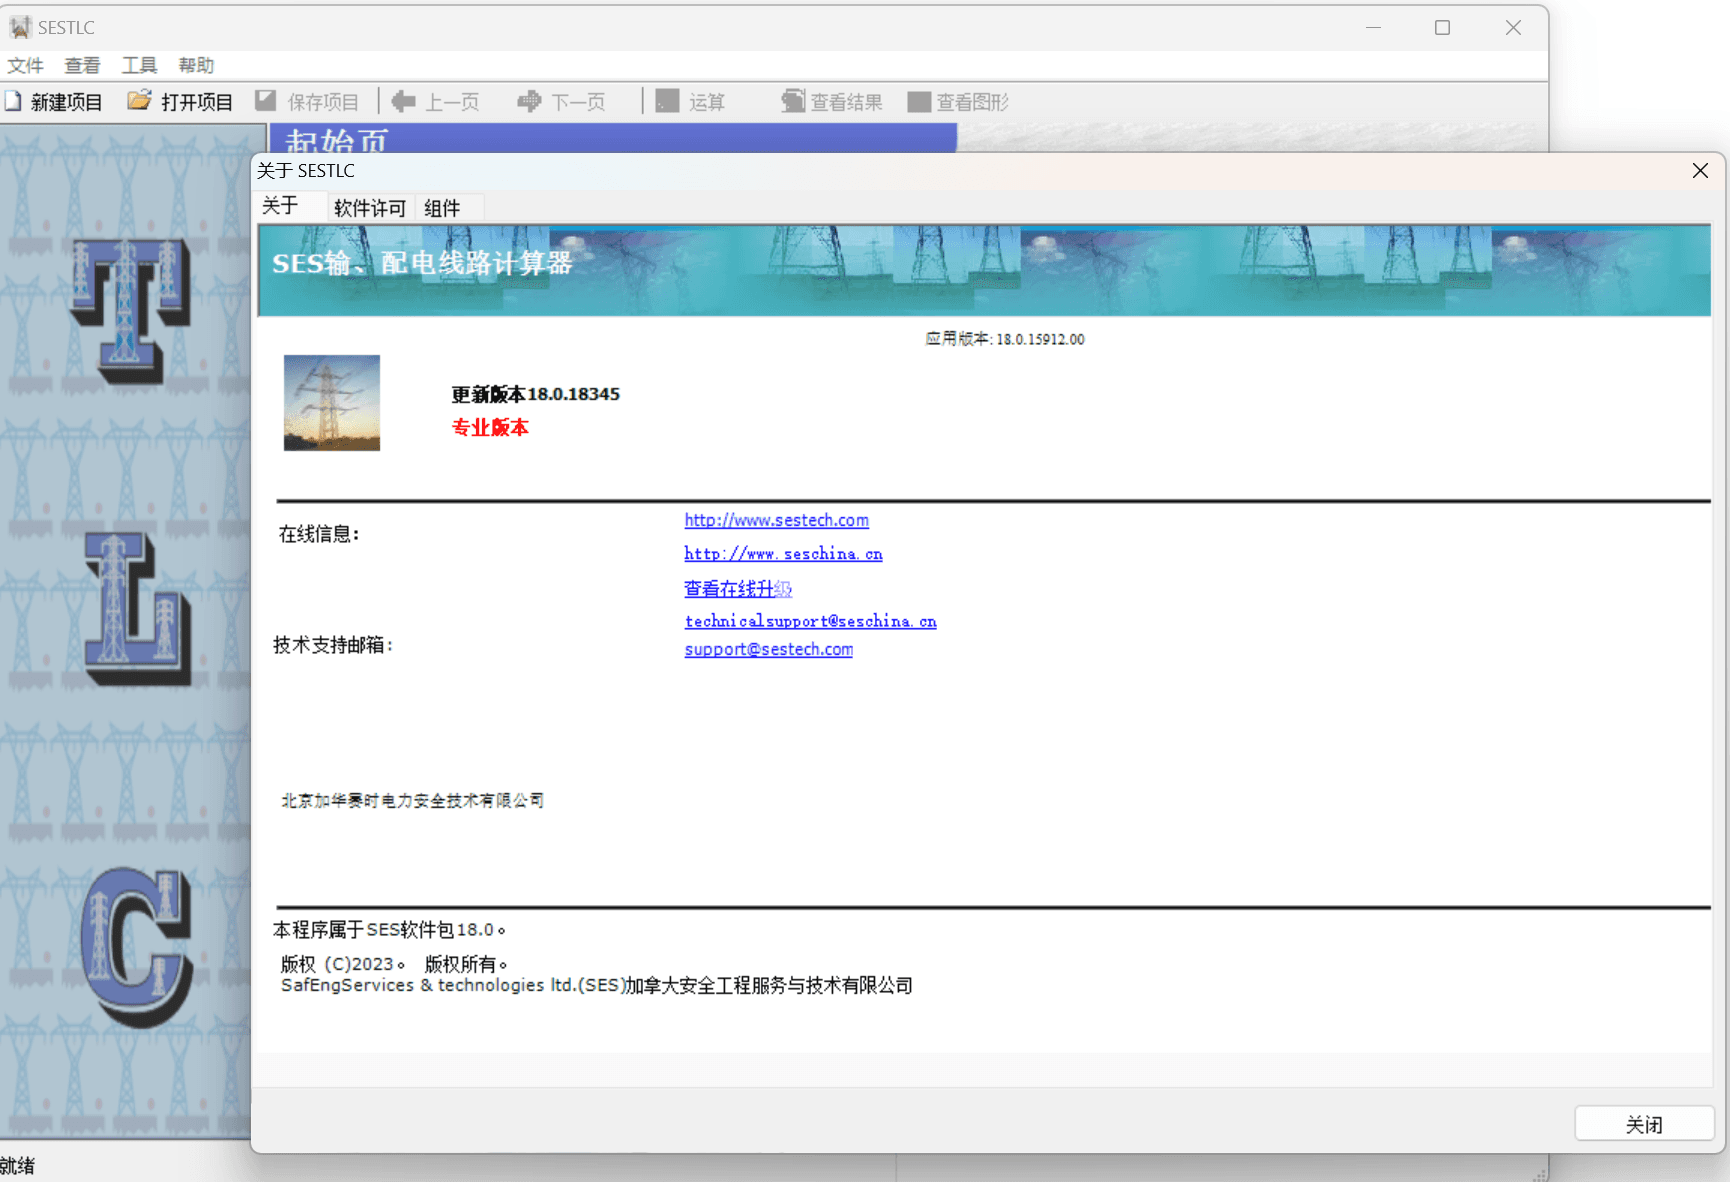Click the Previous Page (上一页) arrow icon
Screen dimensions: 1730x1182
tap(404, 101)
